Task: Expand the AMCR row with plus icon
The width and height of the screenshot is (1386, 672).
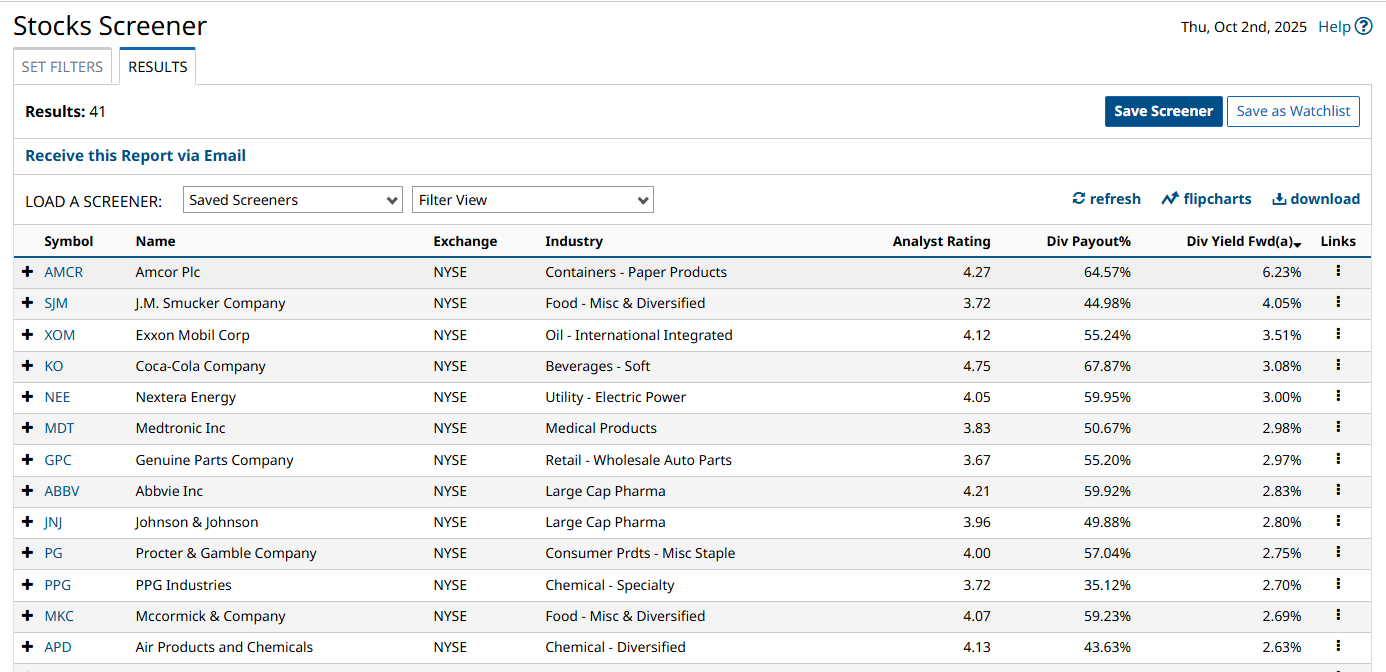Action: tap(27, 272)
